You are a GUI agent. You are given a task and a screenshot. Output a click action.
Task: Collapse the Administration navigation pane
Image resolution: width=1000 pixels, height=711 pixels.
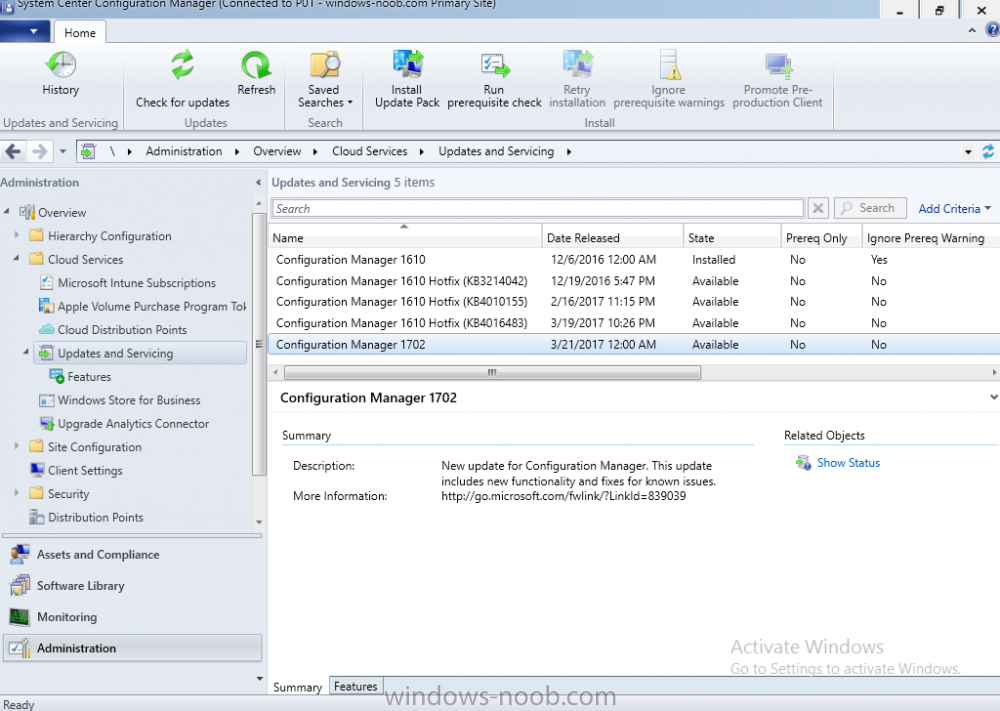(x=258, y=182)
